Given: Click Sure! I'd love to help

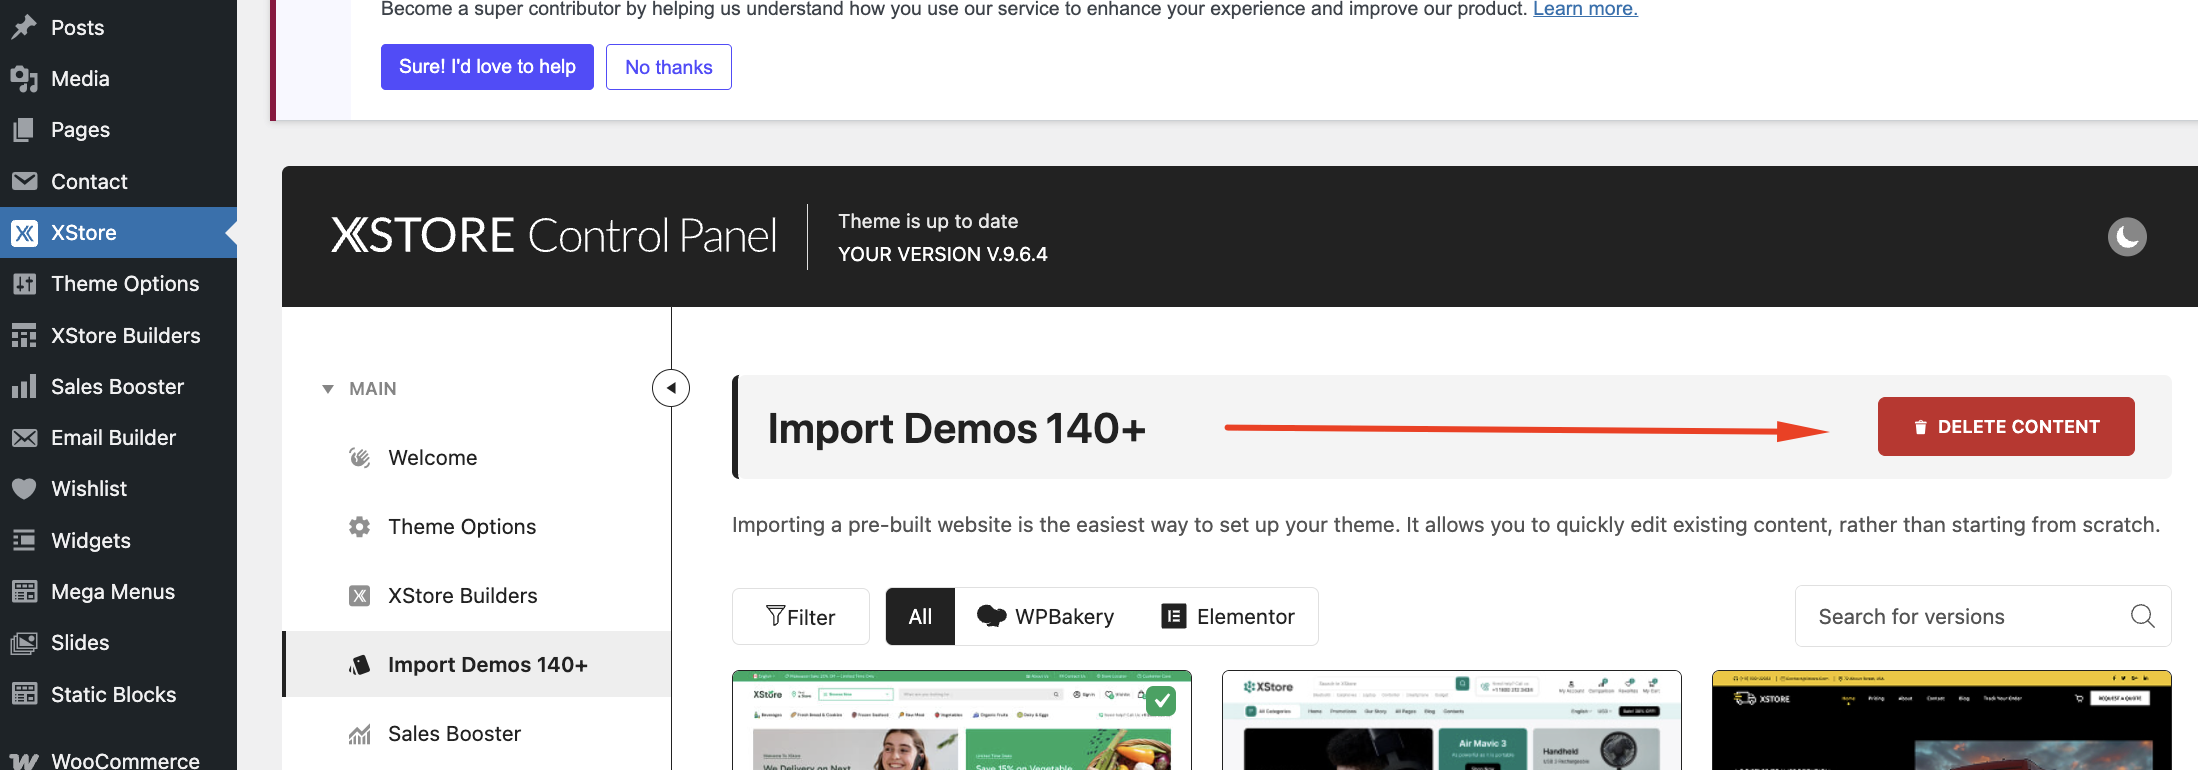Looking at the screenshot, I should pos(487,67).
